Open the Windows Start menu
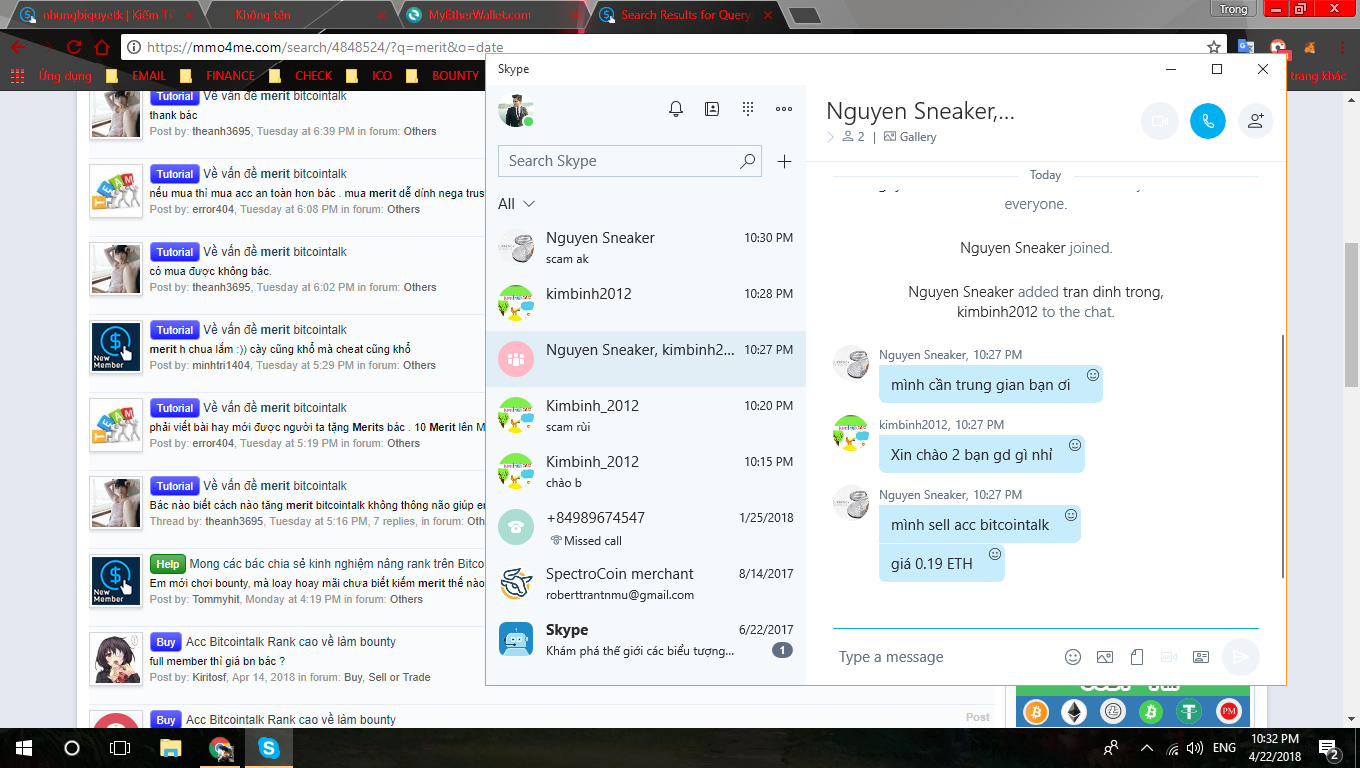Screen dimensions: 1360x768 tap(24, 747)
